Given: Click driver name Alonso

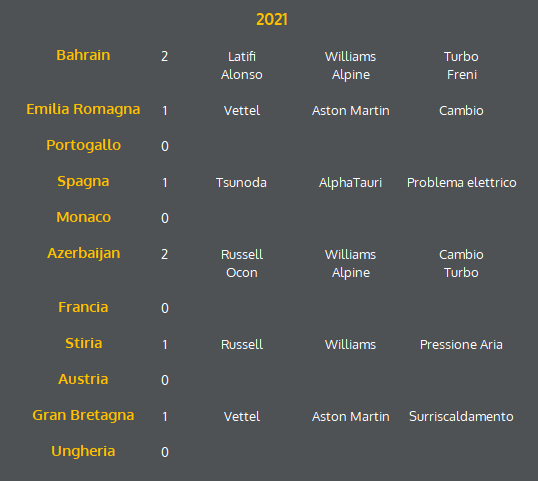Looking at the screenshot, I should (x=242, y=75).
